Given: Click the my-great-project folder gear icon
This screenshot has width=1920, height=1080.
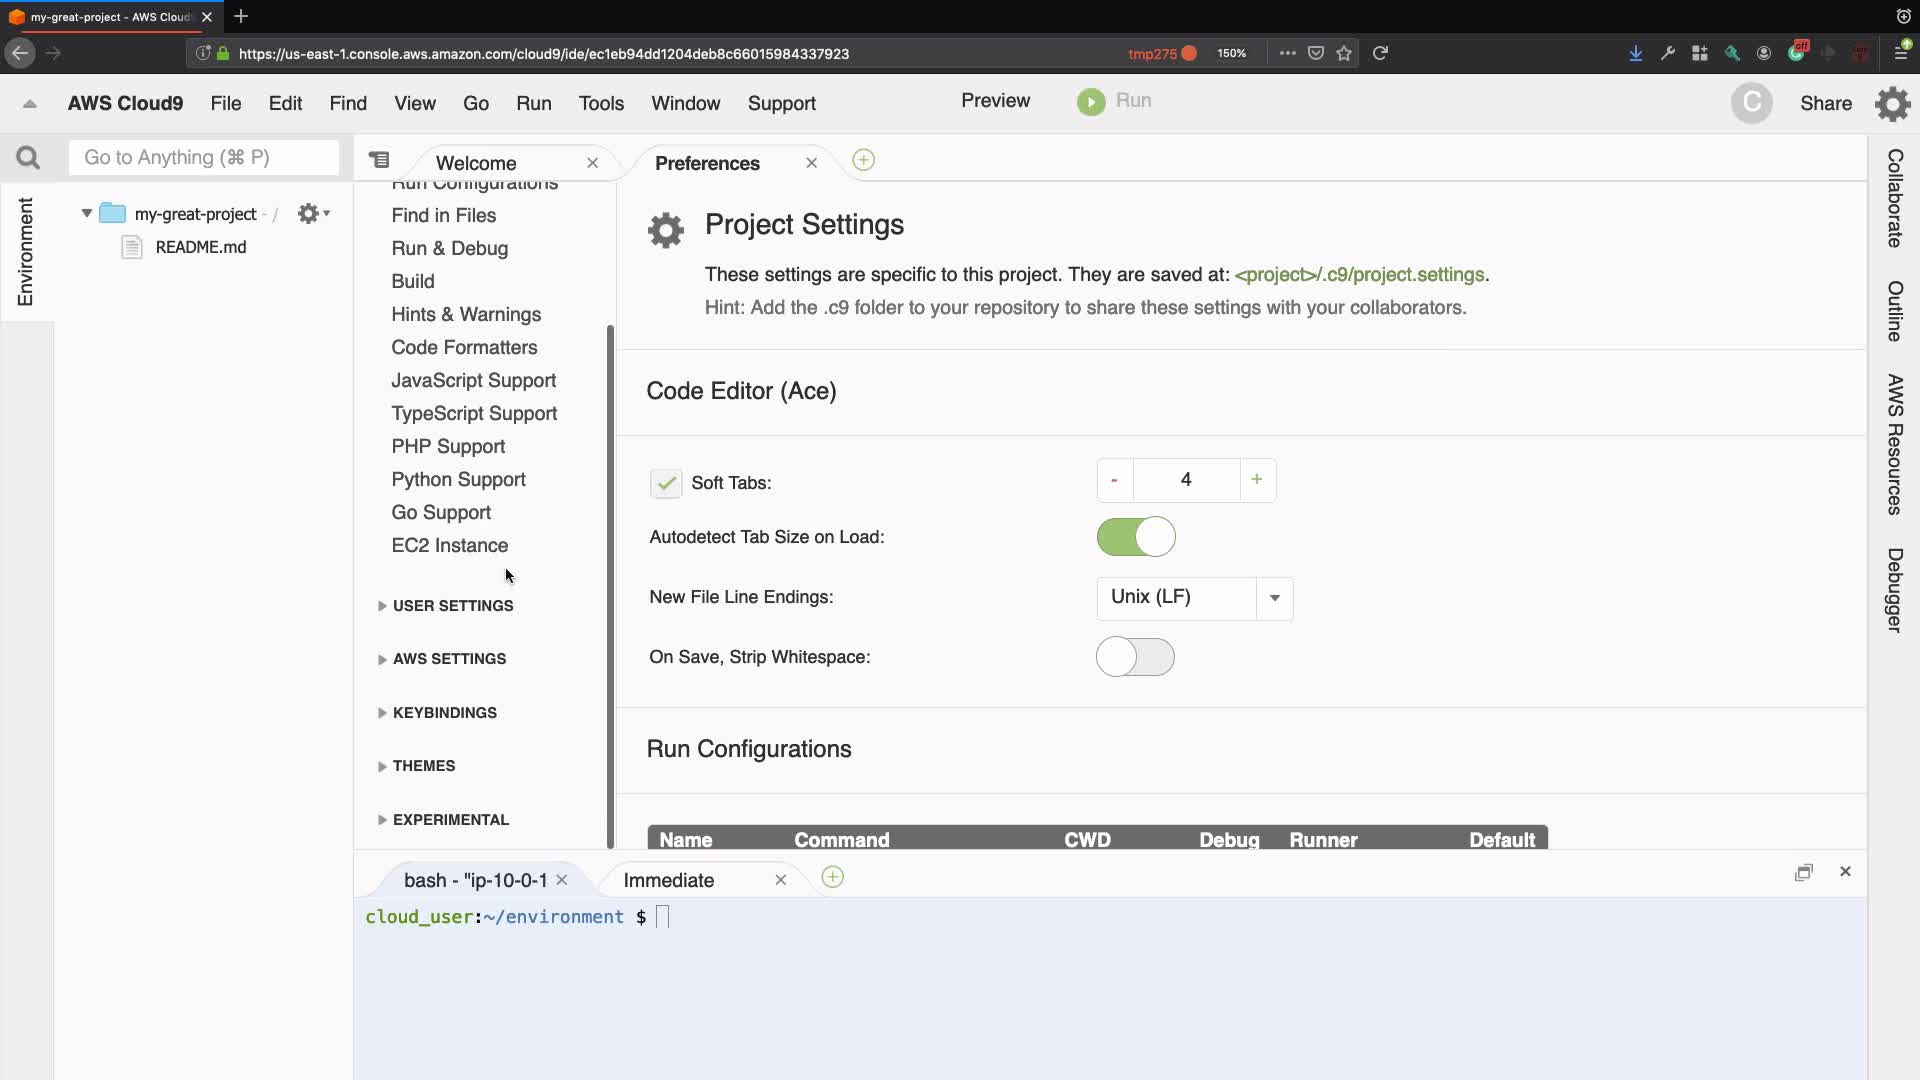Looking at the screenshot, I should [x=309, y=214].
